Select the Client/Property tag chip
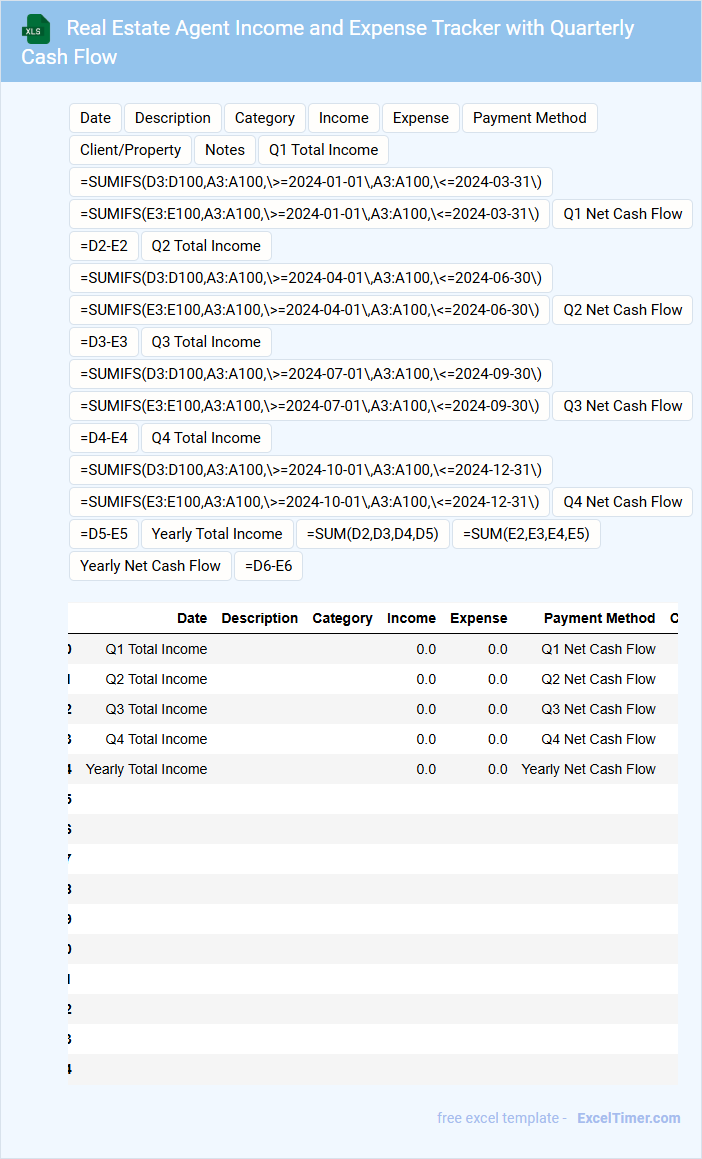 (131, 150)
